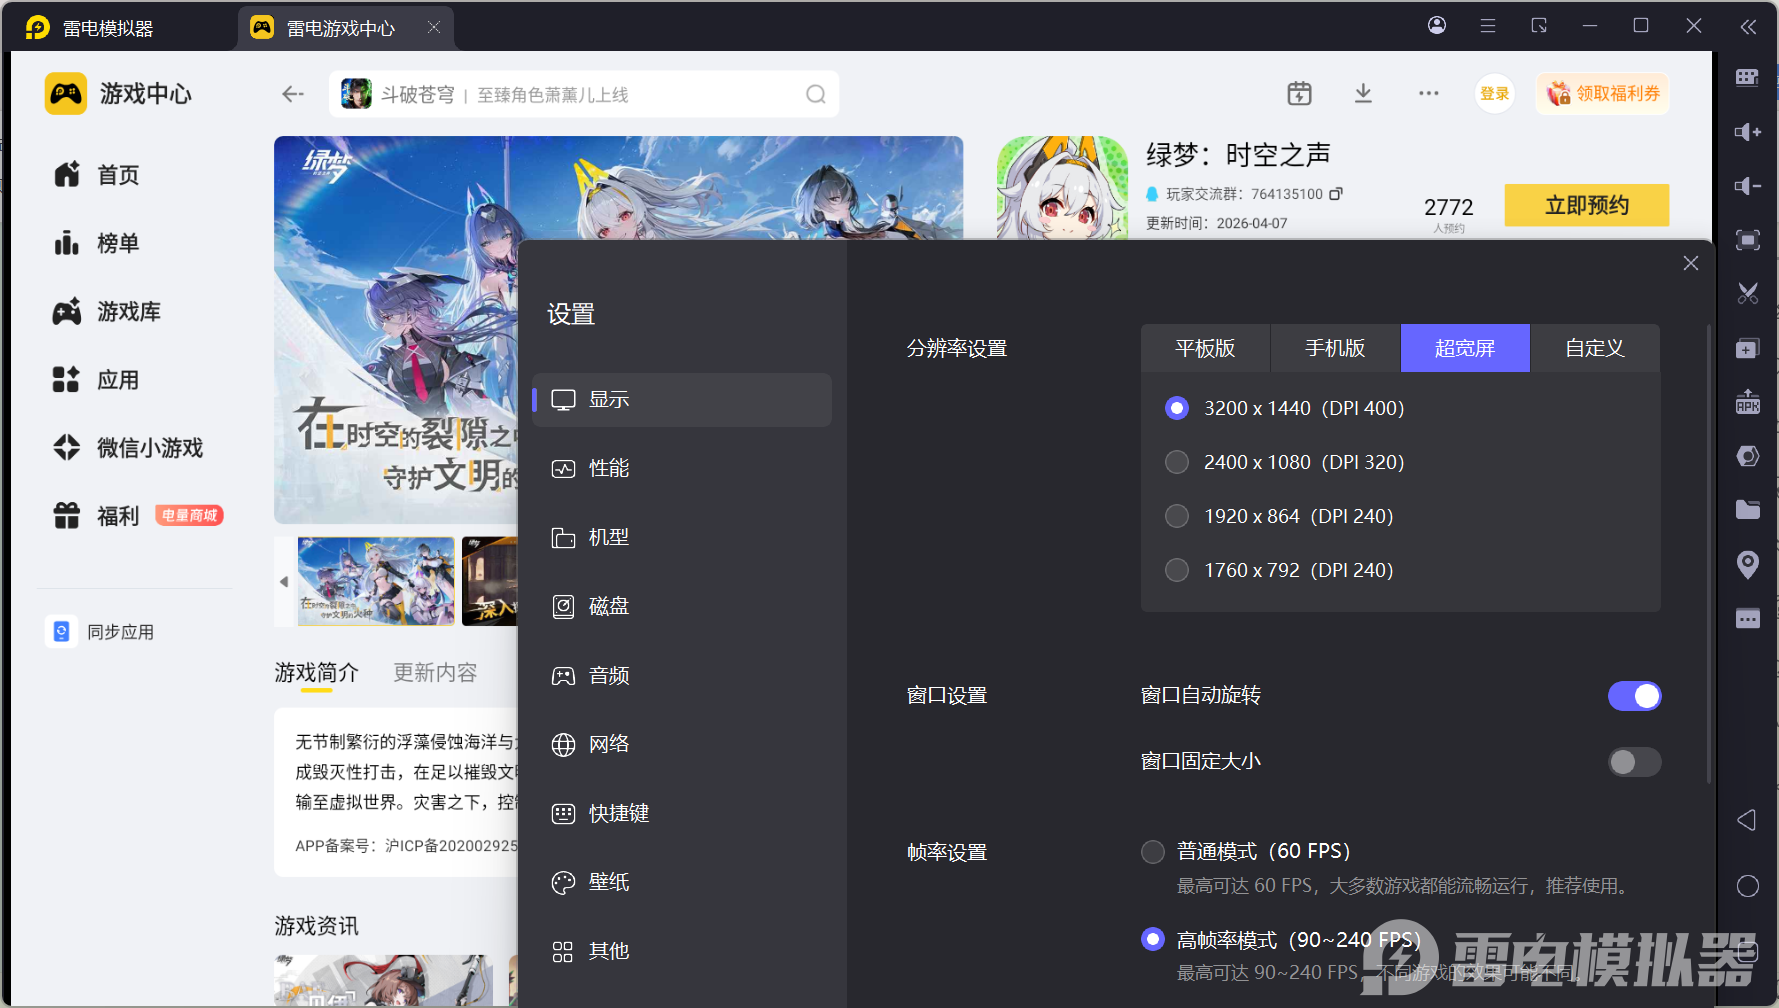The image size is (1779, 1008).
Task: Click the volume up icon
Action: (x=1747, y=132)
